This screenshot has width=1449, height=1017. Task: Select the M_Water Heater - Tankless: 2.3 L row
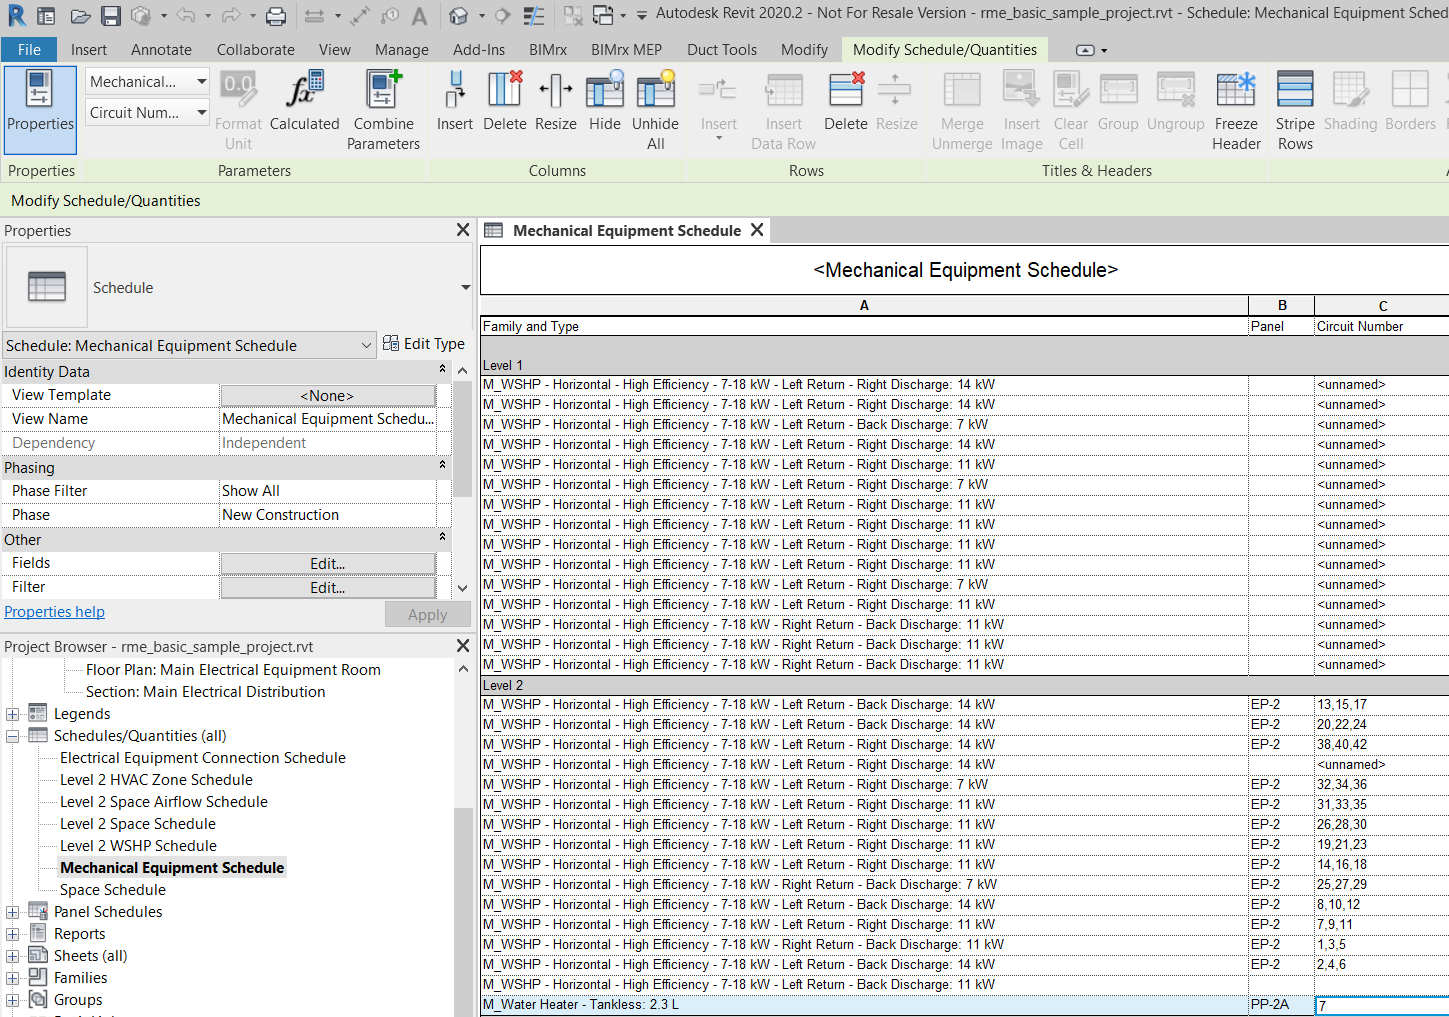click(x=864, y=1005)
